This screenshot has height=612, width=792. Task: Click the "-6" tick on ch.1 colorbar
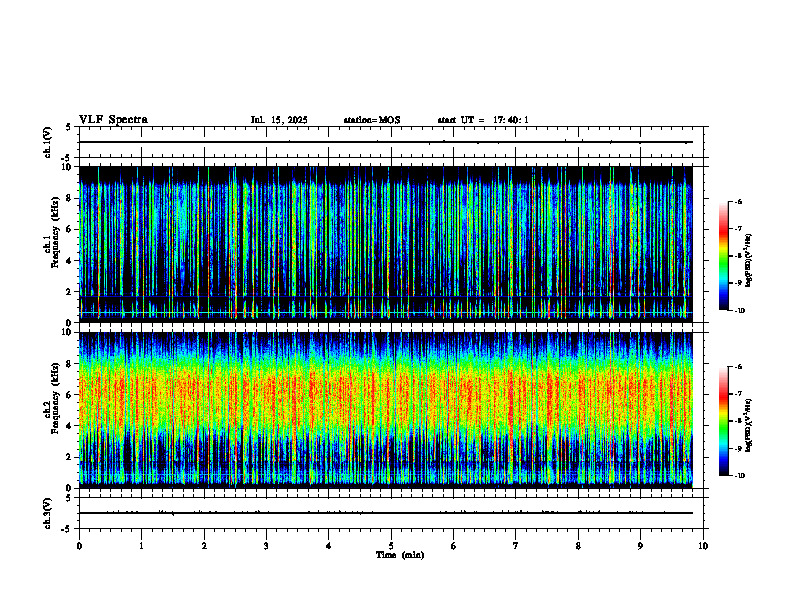[738, 201]
